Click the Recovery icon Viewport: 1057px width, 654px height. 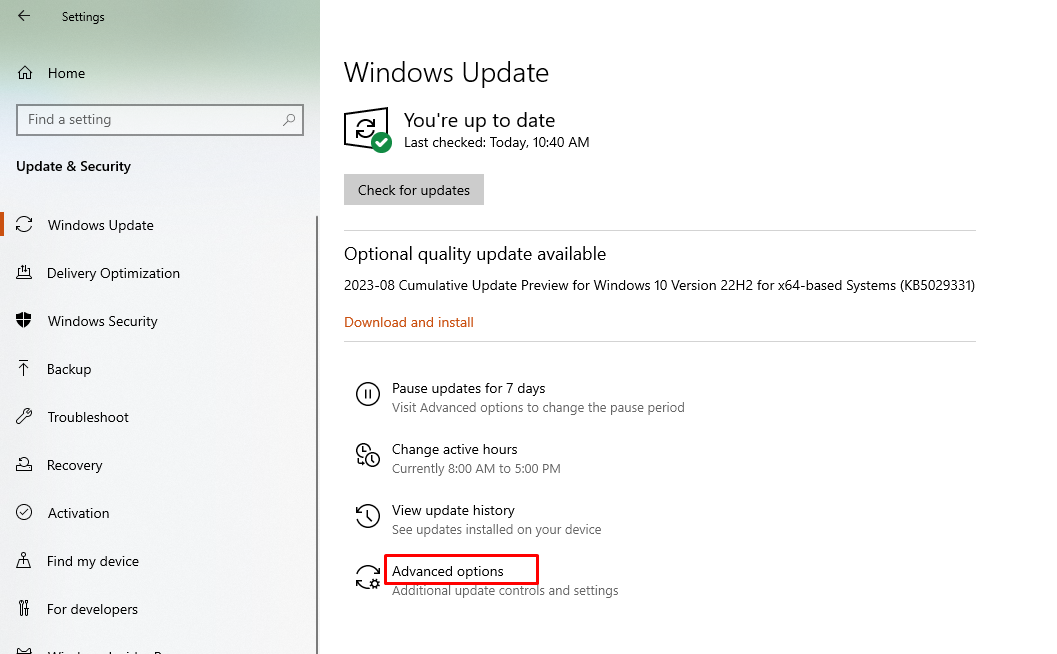(x=24, y=465)
